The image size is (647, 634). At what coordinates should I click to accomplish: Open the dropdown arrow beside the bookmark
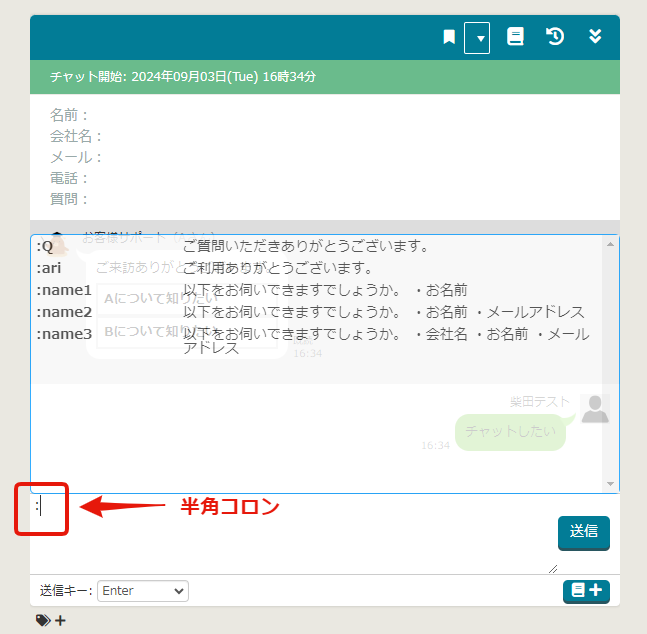[477, 38]
